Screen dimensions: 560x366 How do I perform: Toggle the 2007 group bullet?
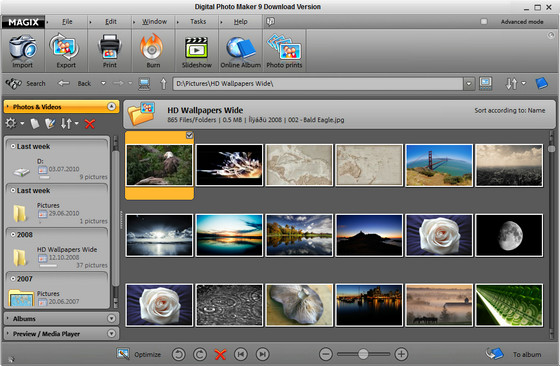click(13, 279)
